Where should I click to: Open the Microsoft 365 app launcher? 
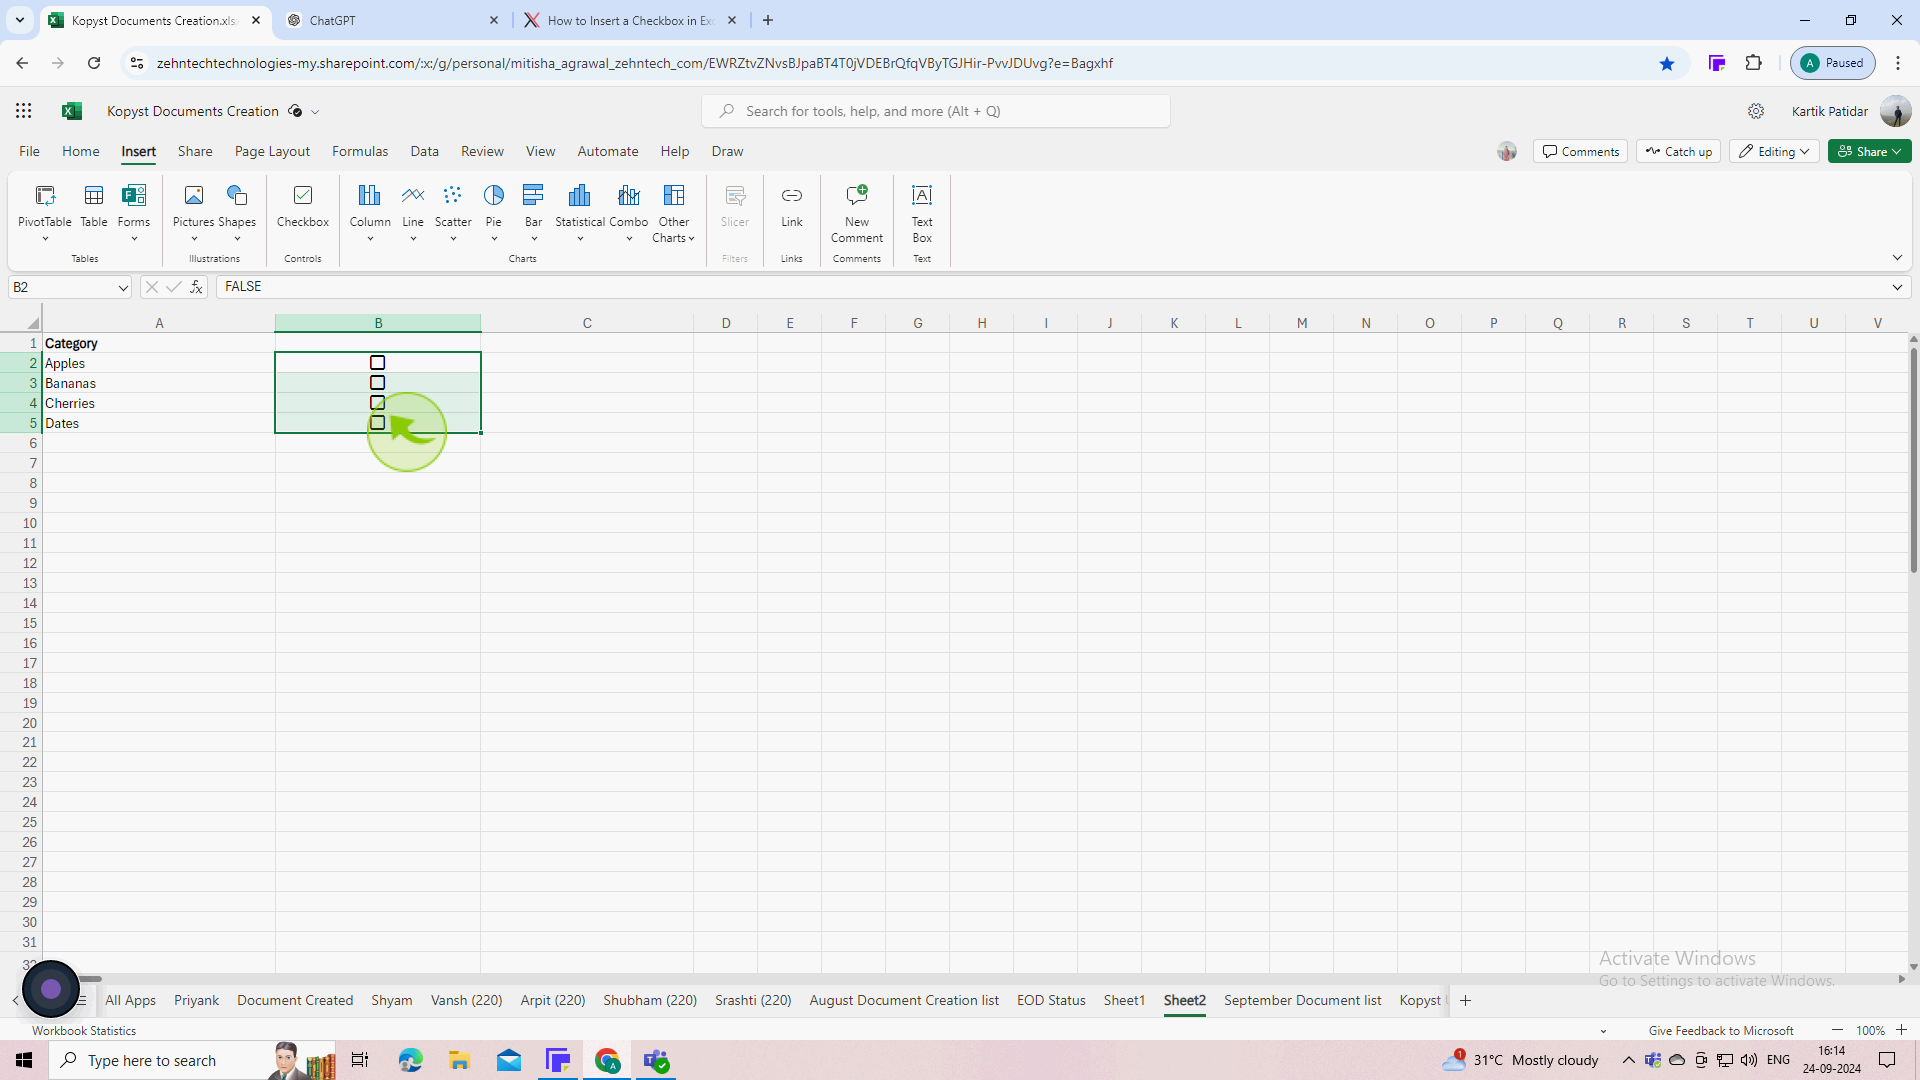coord(24,111)
